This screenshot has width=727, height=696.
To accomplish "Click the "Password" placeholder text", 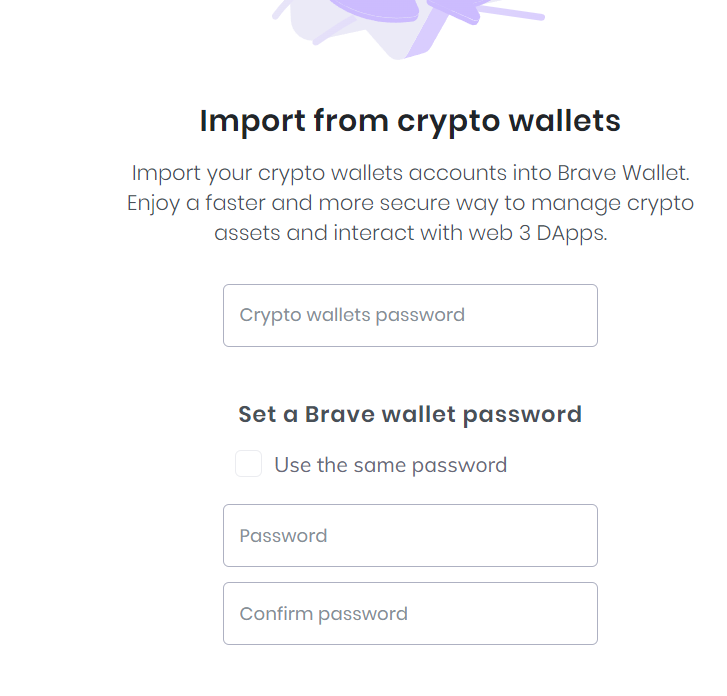I will pyautogui.click(x=283, y=536).
